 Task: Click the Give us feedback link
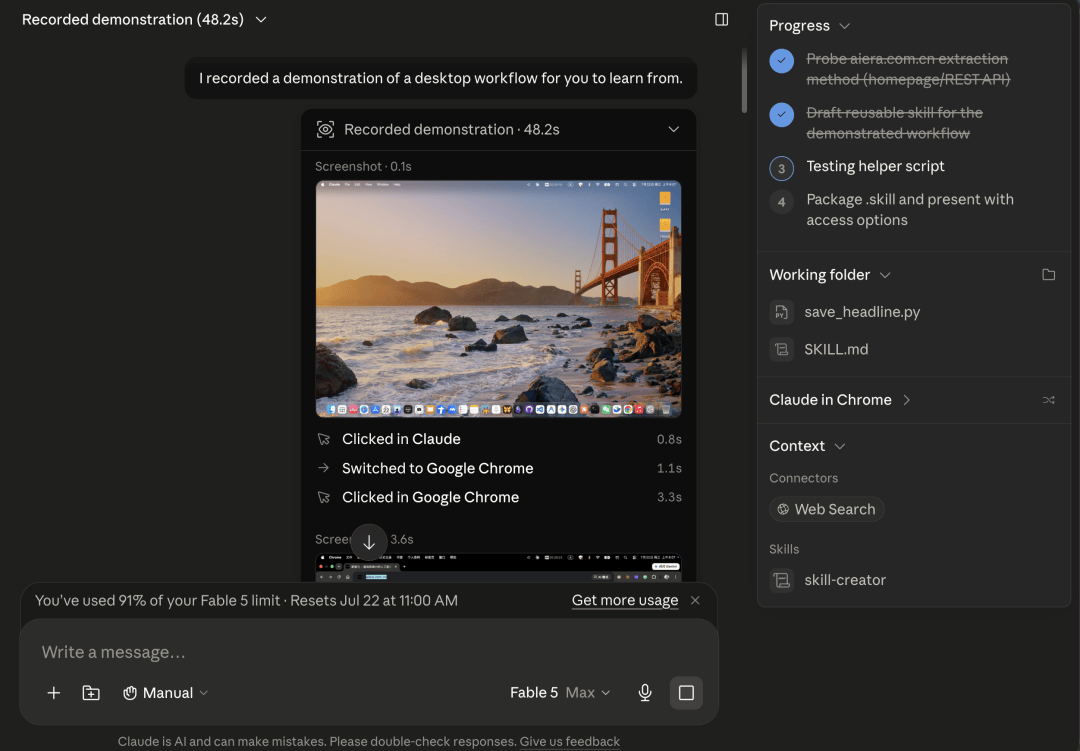click(570, 741)
